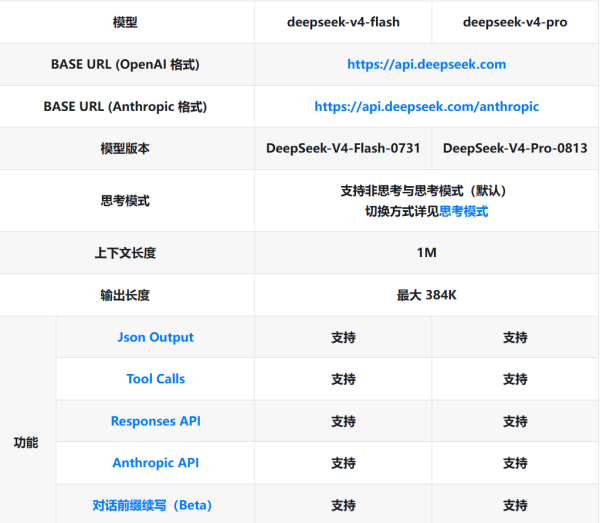
Task: Click 支持 for Anthropic API under flash
Action: (x=343, y=463)
